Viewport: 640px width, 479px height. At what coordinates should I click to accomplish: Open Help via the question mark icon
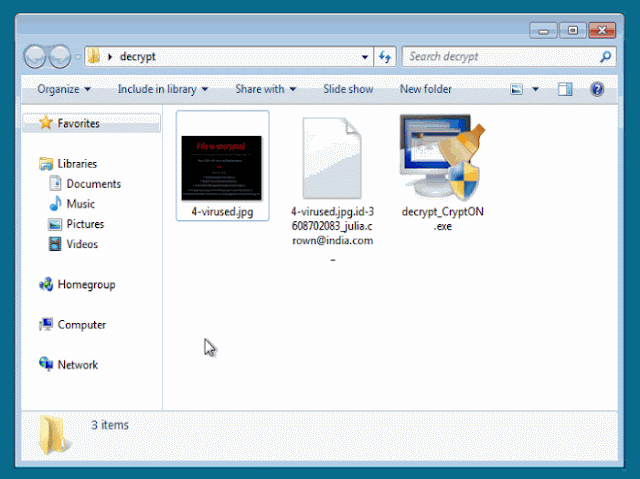[x=597, y=89]
